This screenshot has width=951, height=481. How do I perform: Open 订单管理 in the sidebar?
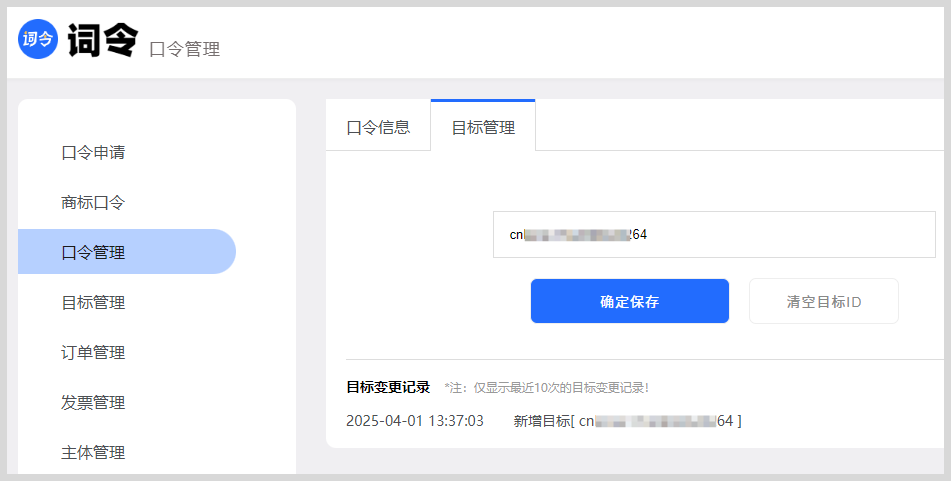tap(93, 352)
